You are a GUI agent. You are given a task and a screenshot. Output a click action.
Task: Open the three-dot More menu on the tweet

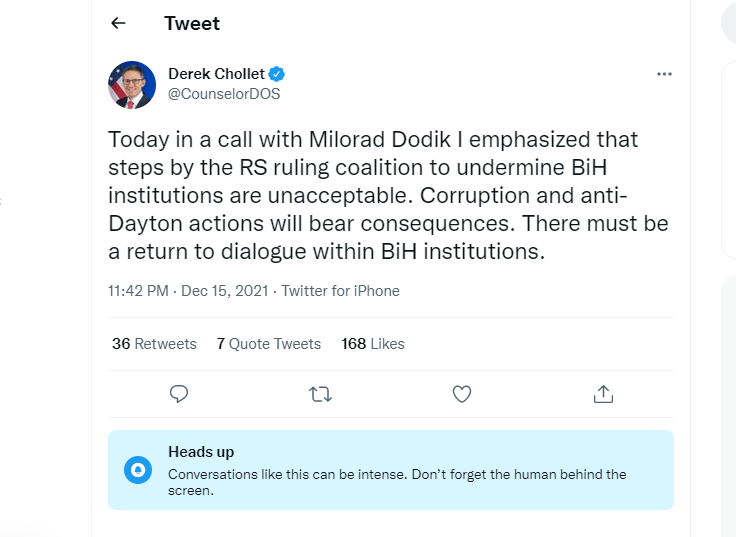tap(664, 74)
